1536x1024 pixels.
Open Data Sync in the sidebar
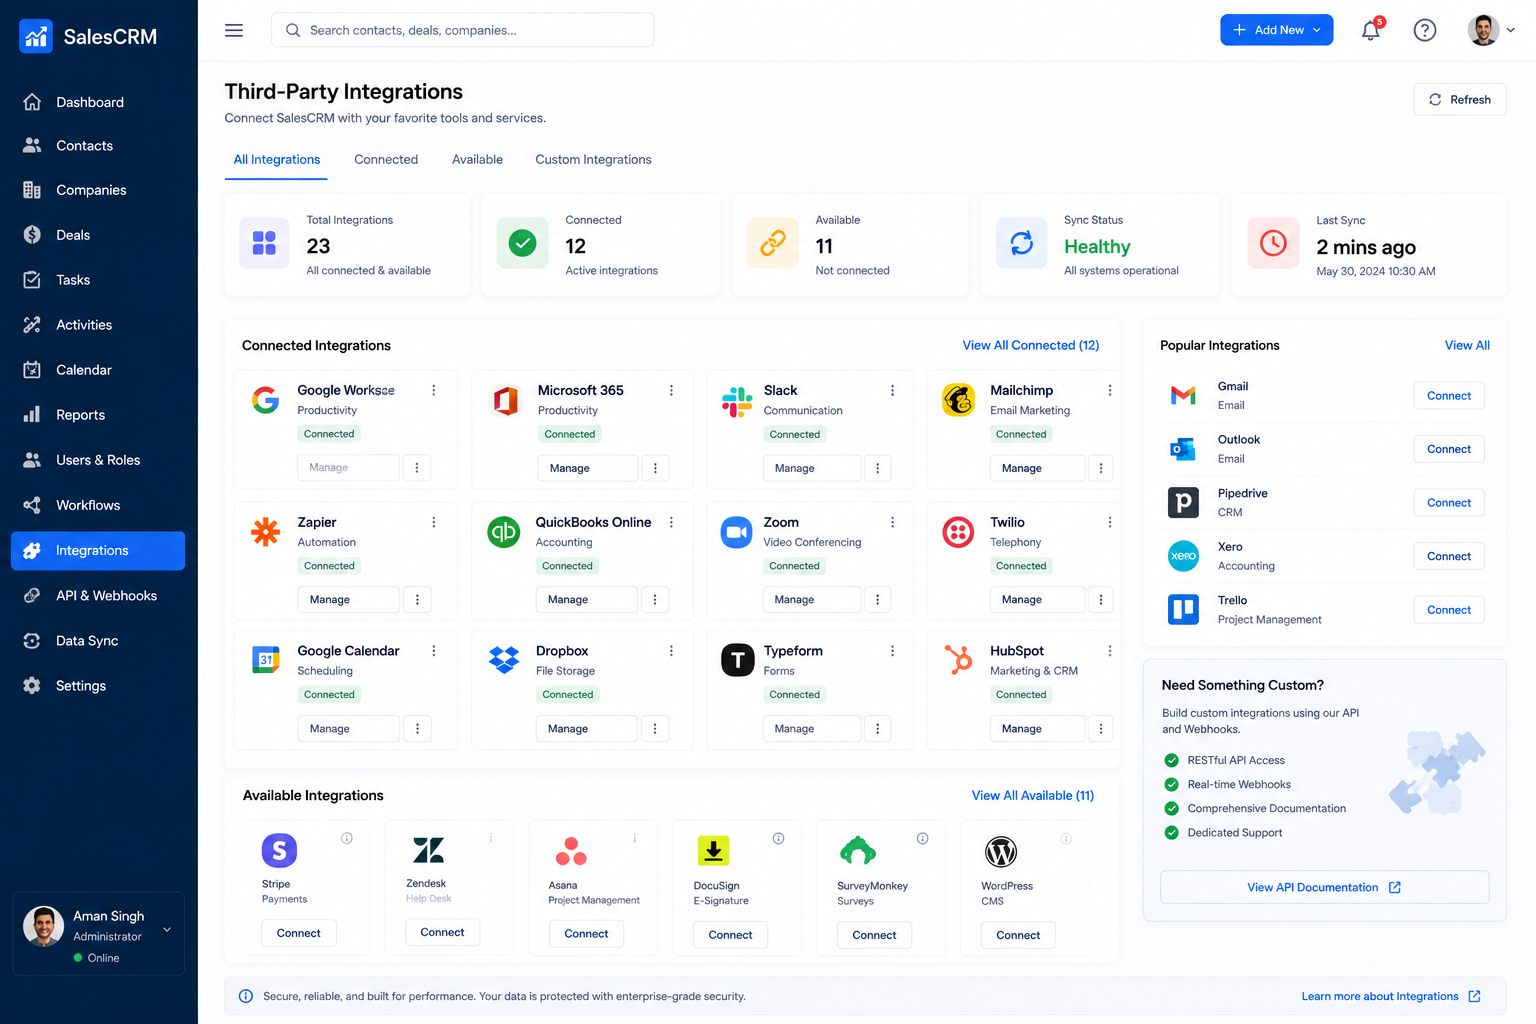tap(98, 641)
